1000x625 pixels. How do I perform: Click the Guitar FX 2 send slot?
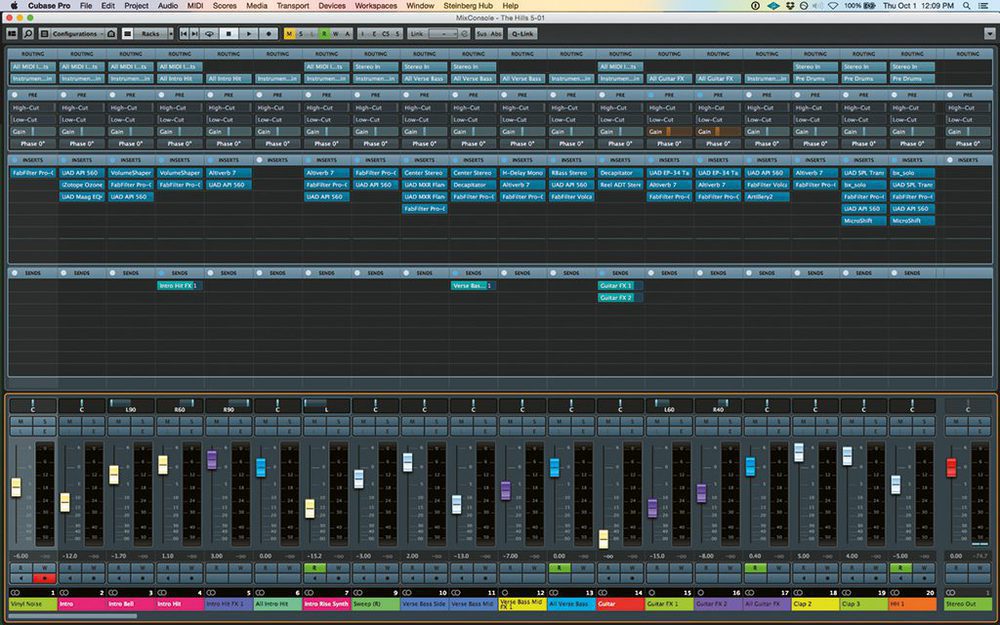tap(620, 298)
